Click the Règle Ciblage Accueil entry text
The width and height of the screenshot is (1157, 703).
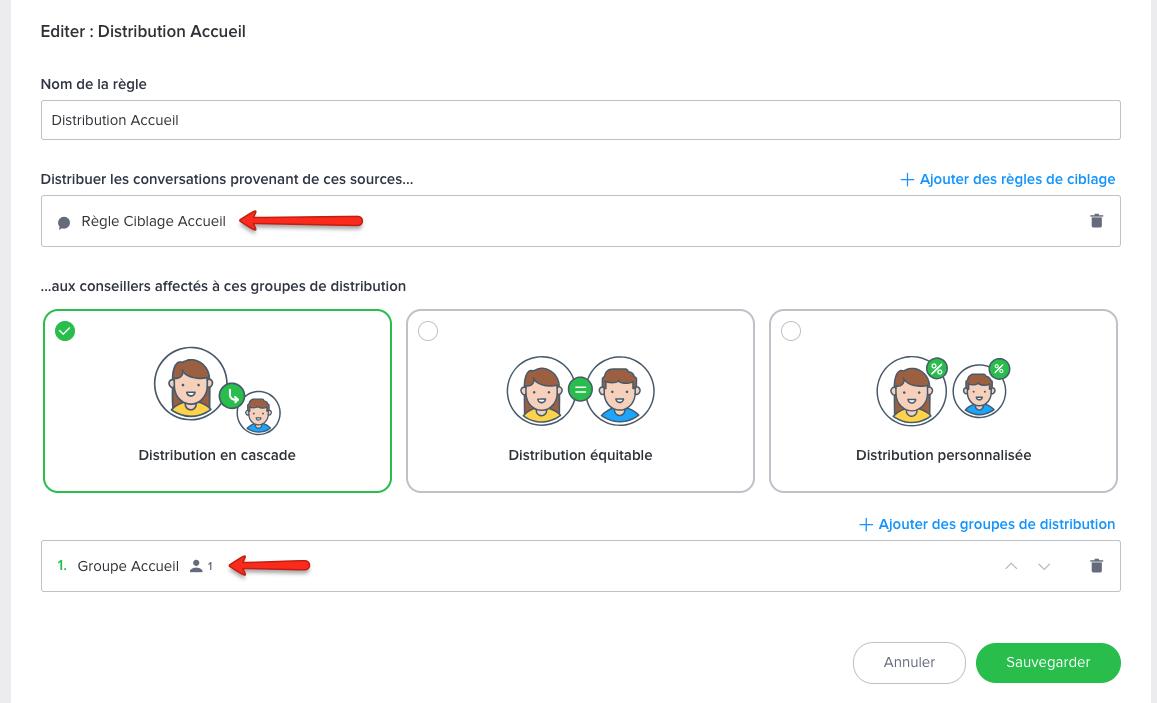pos(153,221)
